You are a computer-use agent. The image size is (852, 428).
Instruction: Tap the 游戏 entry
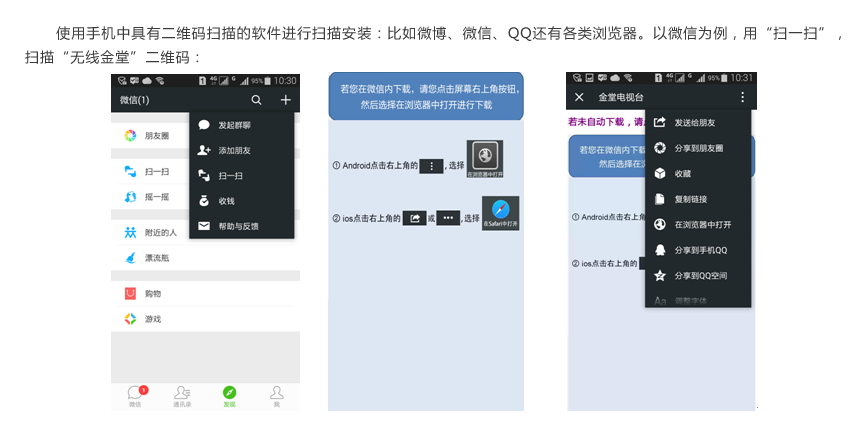(x=152, y=319)
